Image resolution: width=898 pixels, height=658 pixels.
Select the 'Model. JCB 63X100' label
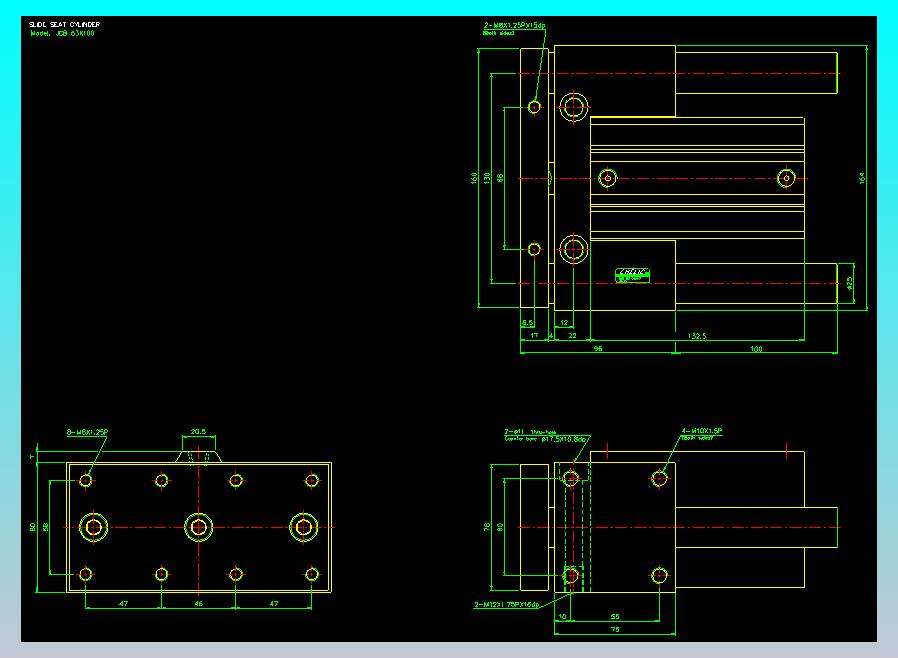click(62, 33)
